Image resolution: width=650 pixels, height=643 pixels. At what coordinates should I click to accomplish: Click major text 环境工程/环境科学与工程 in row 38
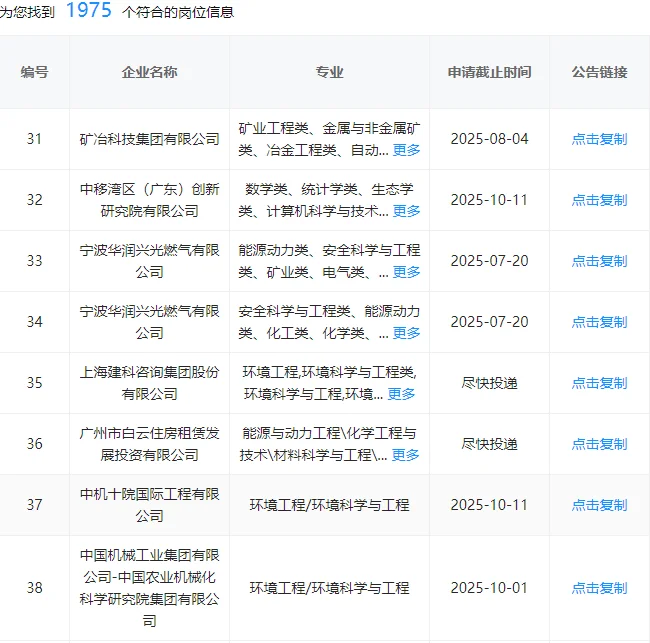pos(330,587)
